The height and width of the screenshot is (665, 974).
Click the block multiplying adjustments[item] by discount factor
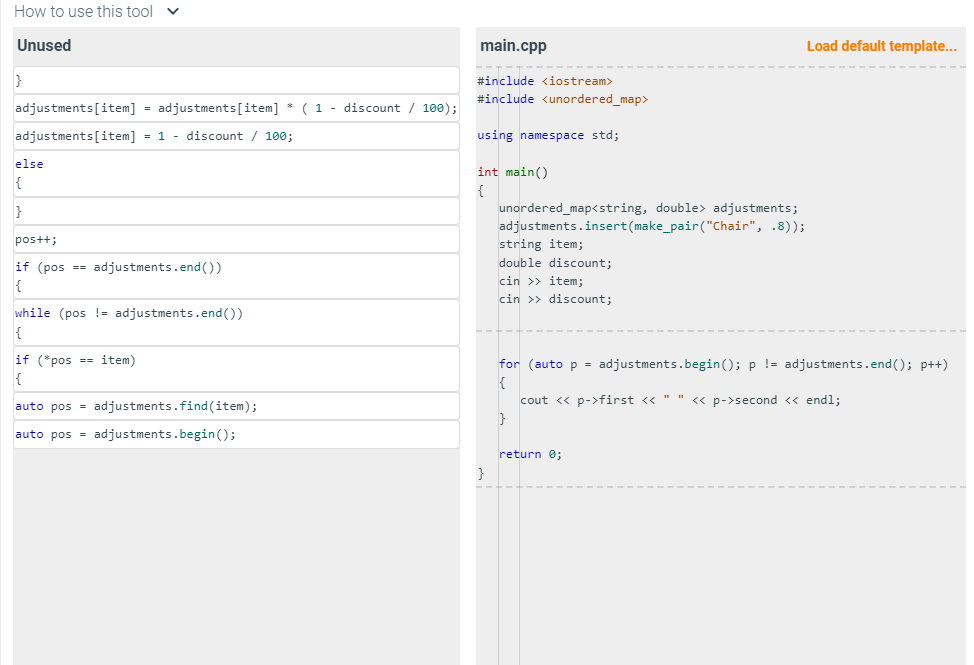236,107
